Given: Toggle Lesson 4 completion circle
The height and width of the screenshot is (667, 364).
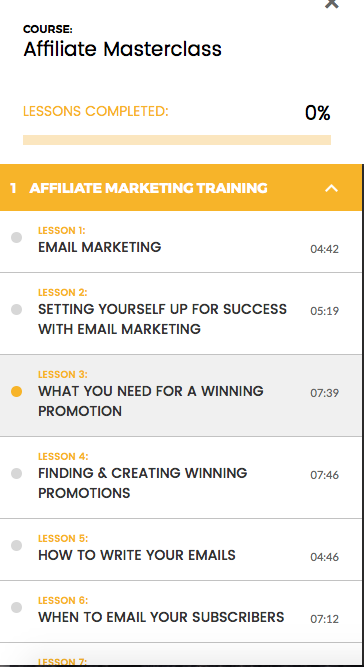Looking at the screenshot, I should pos(17,473).
